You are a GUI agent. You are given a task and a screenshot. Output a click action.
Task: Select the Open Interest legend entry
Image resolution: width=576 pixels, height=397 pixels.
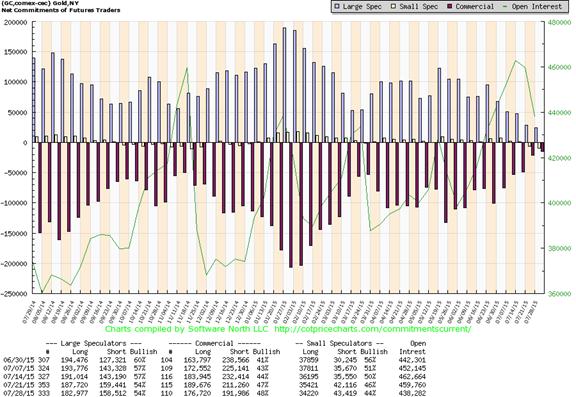pos(532,7)
